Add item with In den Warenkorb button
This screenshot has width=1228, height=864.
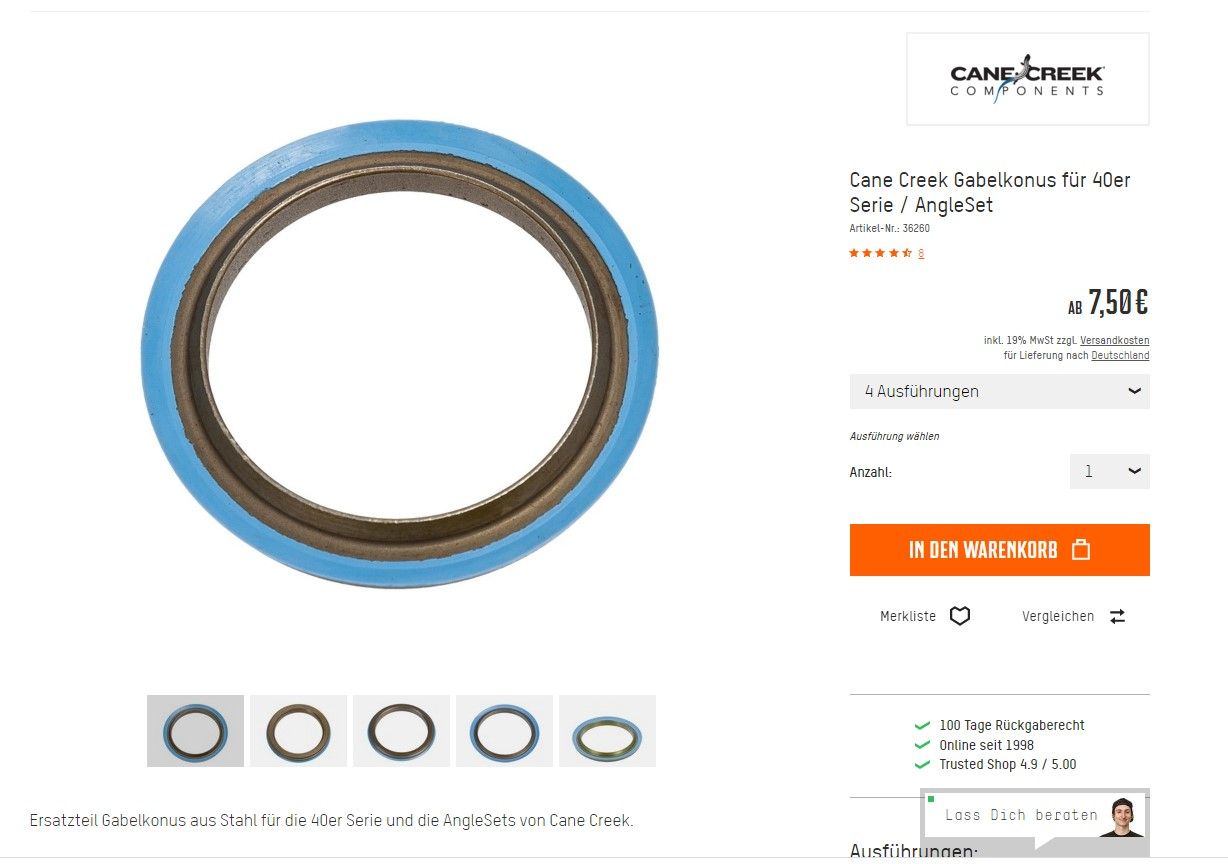[1000, 550]
